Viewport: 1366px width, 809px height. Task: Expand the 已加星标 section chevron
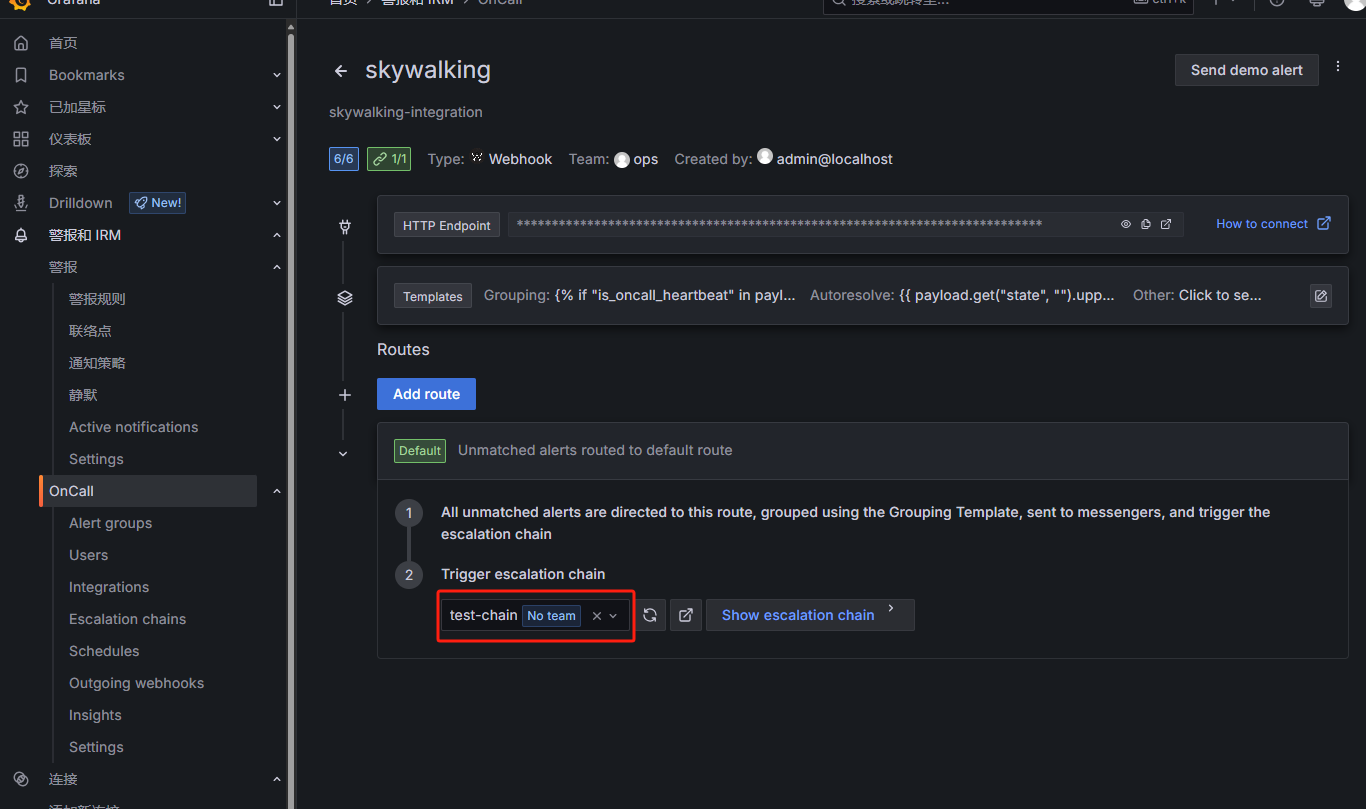point(277,107)
